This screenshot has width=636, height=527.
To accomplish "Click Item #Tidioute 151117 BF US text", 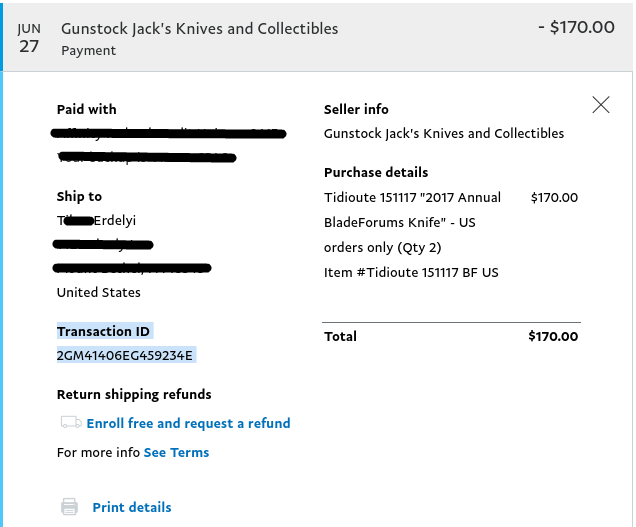I will point(411,272).
